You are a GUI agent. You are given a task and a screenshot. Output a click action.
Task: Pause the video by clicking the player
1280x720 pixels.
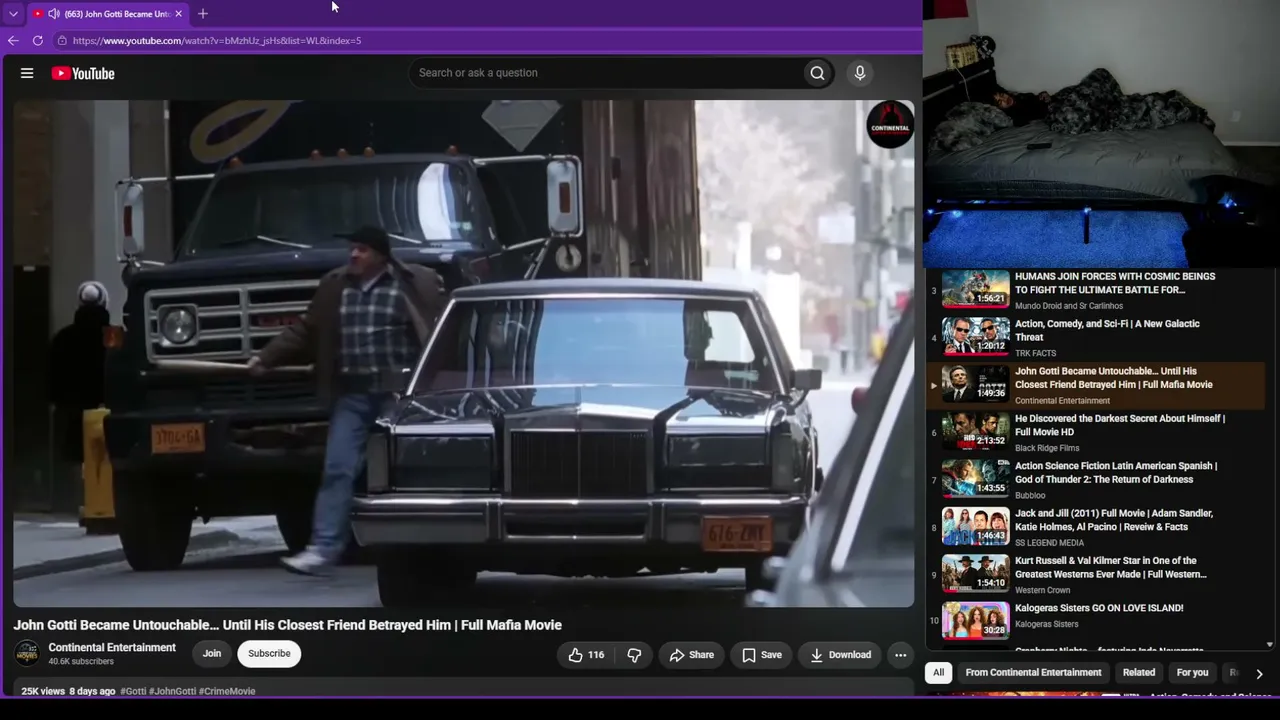coord(463,353)
